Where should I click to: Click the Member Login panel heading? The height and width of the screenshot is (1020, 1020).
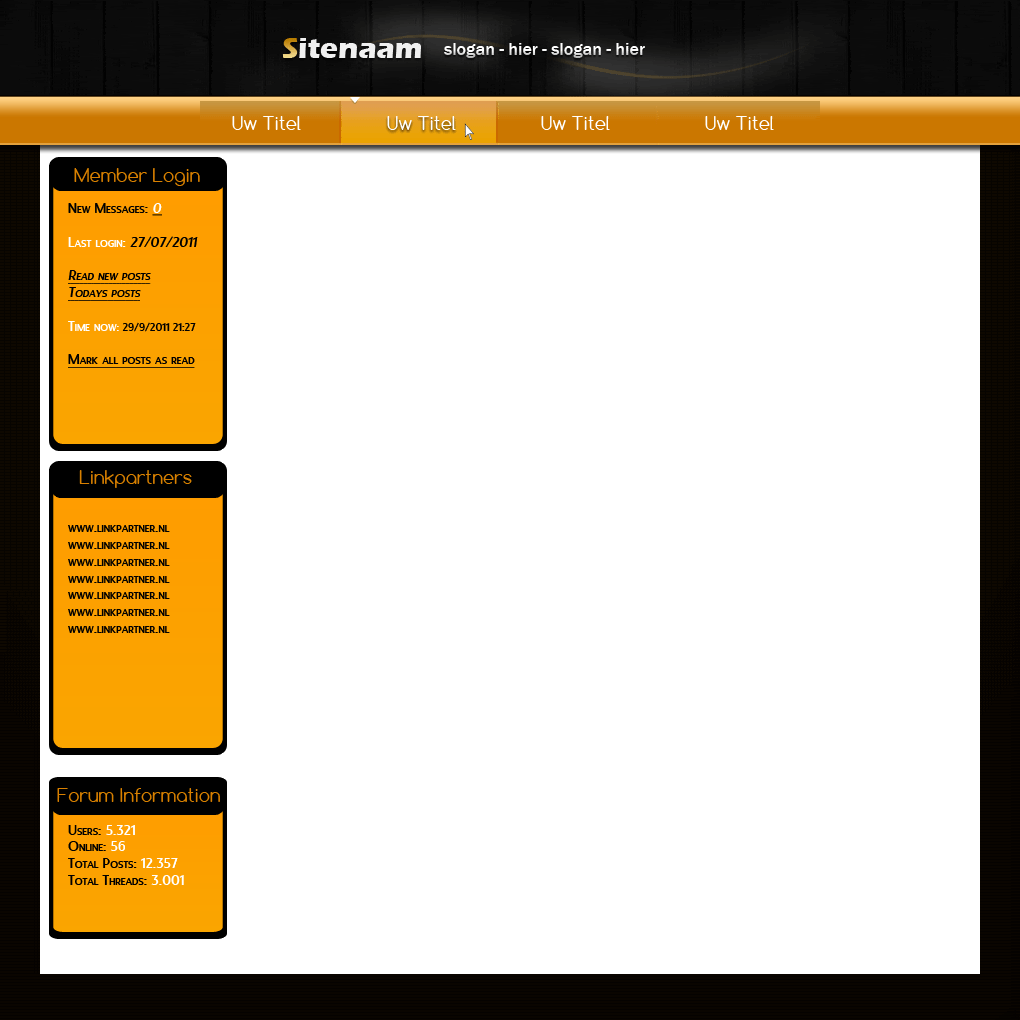point(137,176)
